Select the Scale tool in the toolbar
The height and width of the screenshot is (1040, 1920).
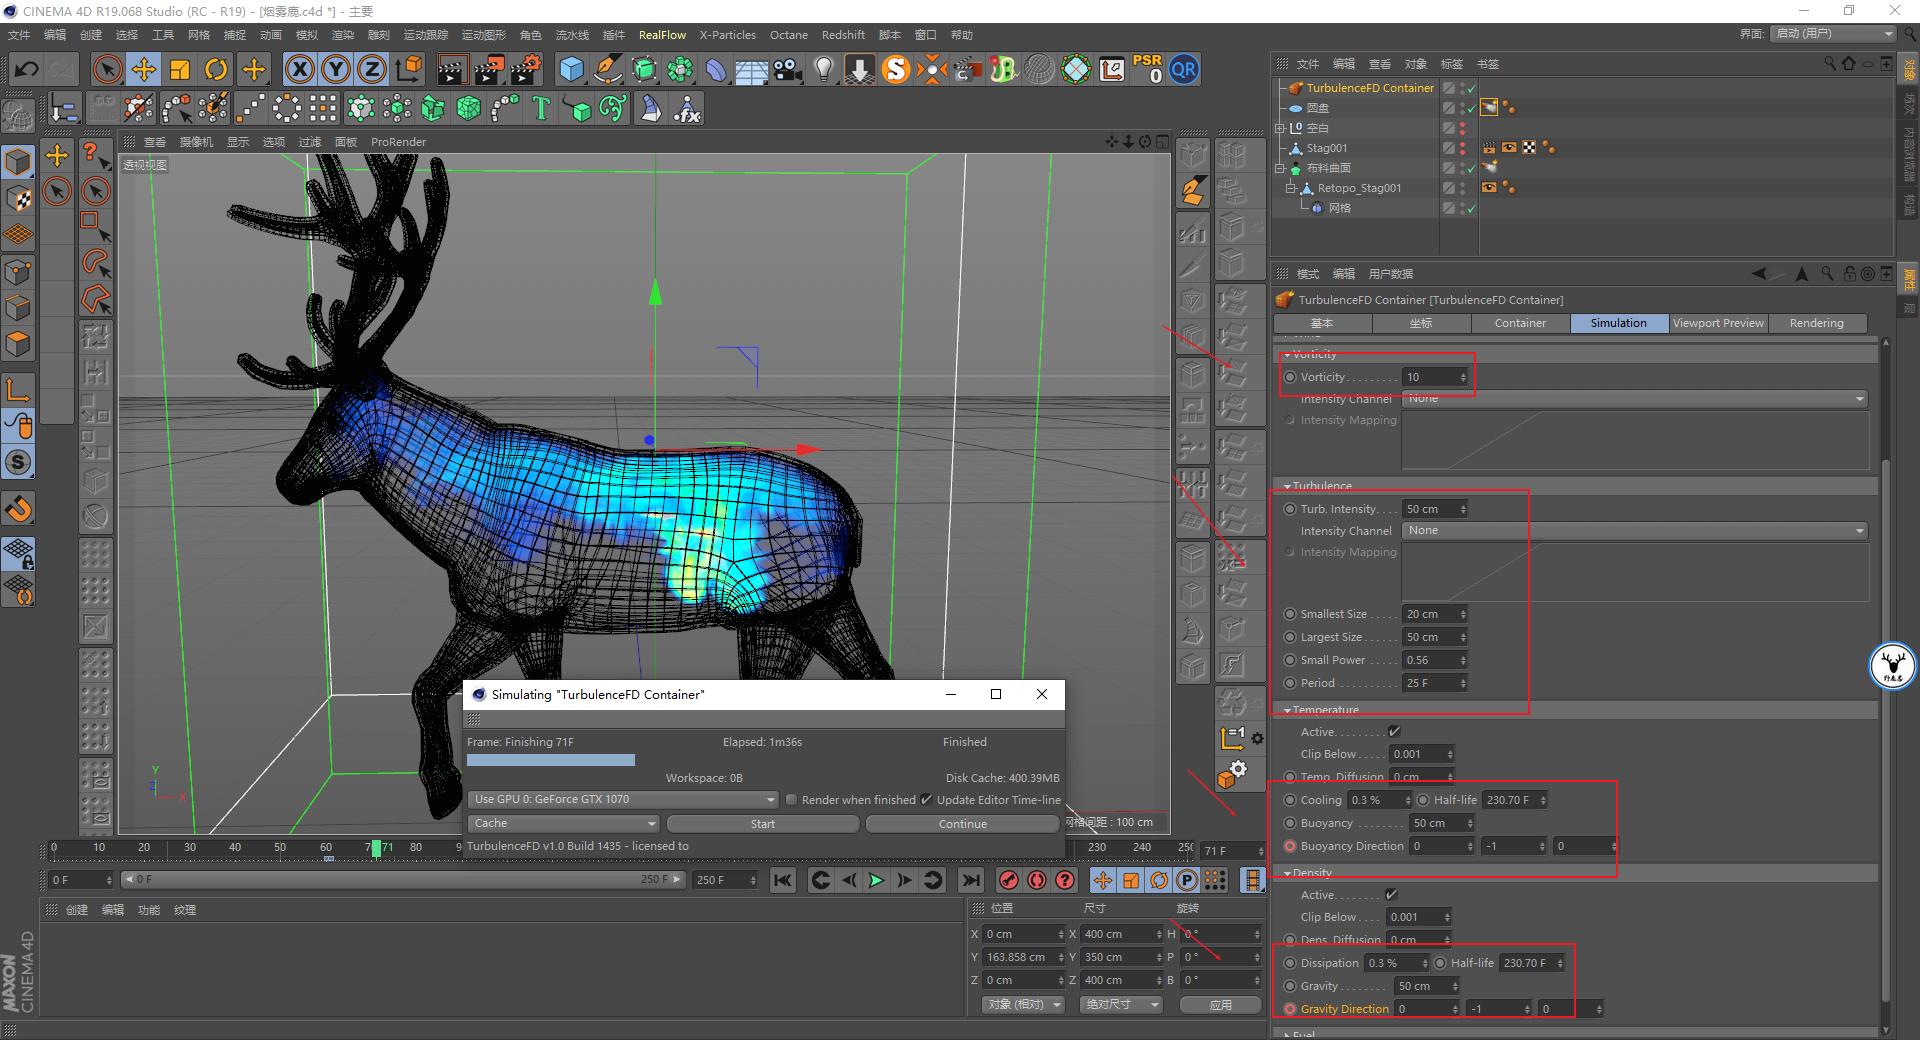pyautogui.click(x=180, y=69)
